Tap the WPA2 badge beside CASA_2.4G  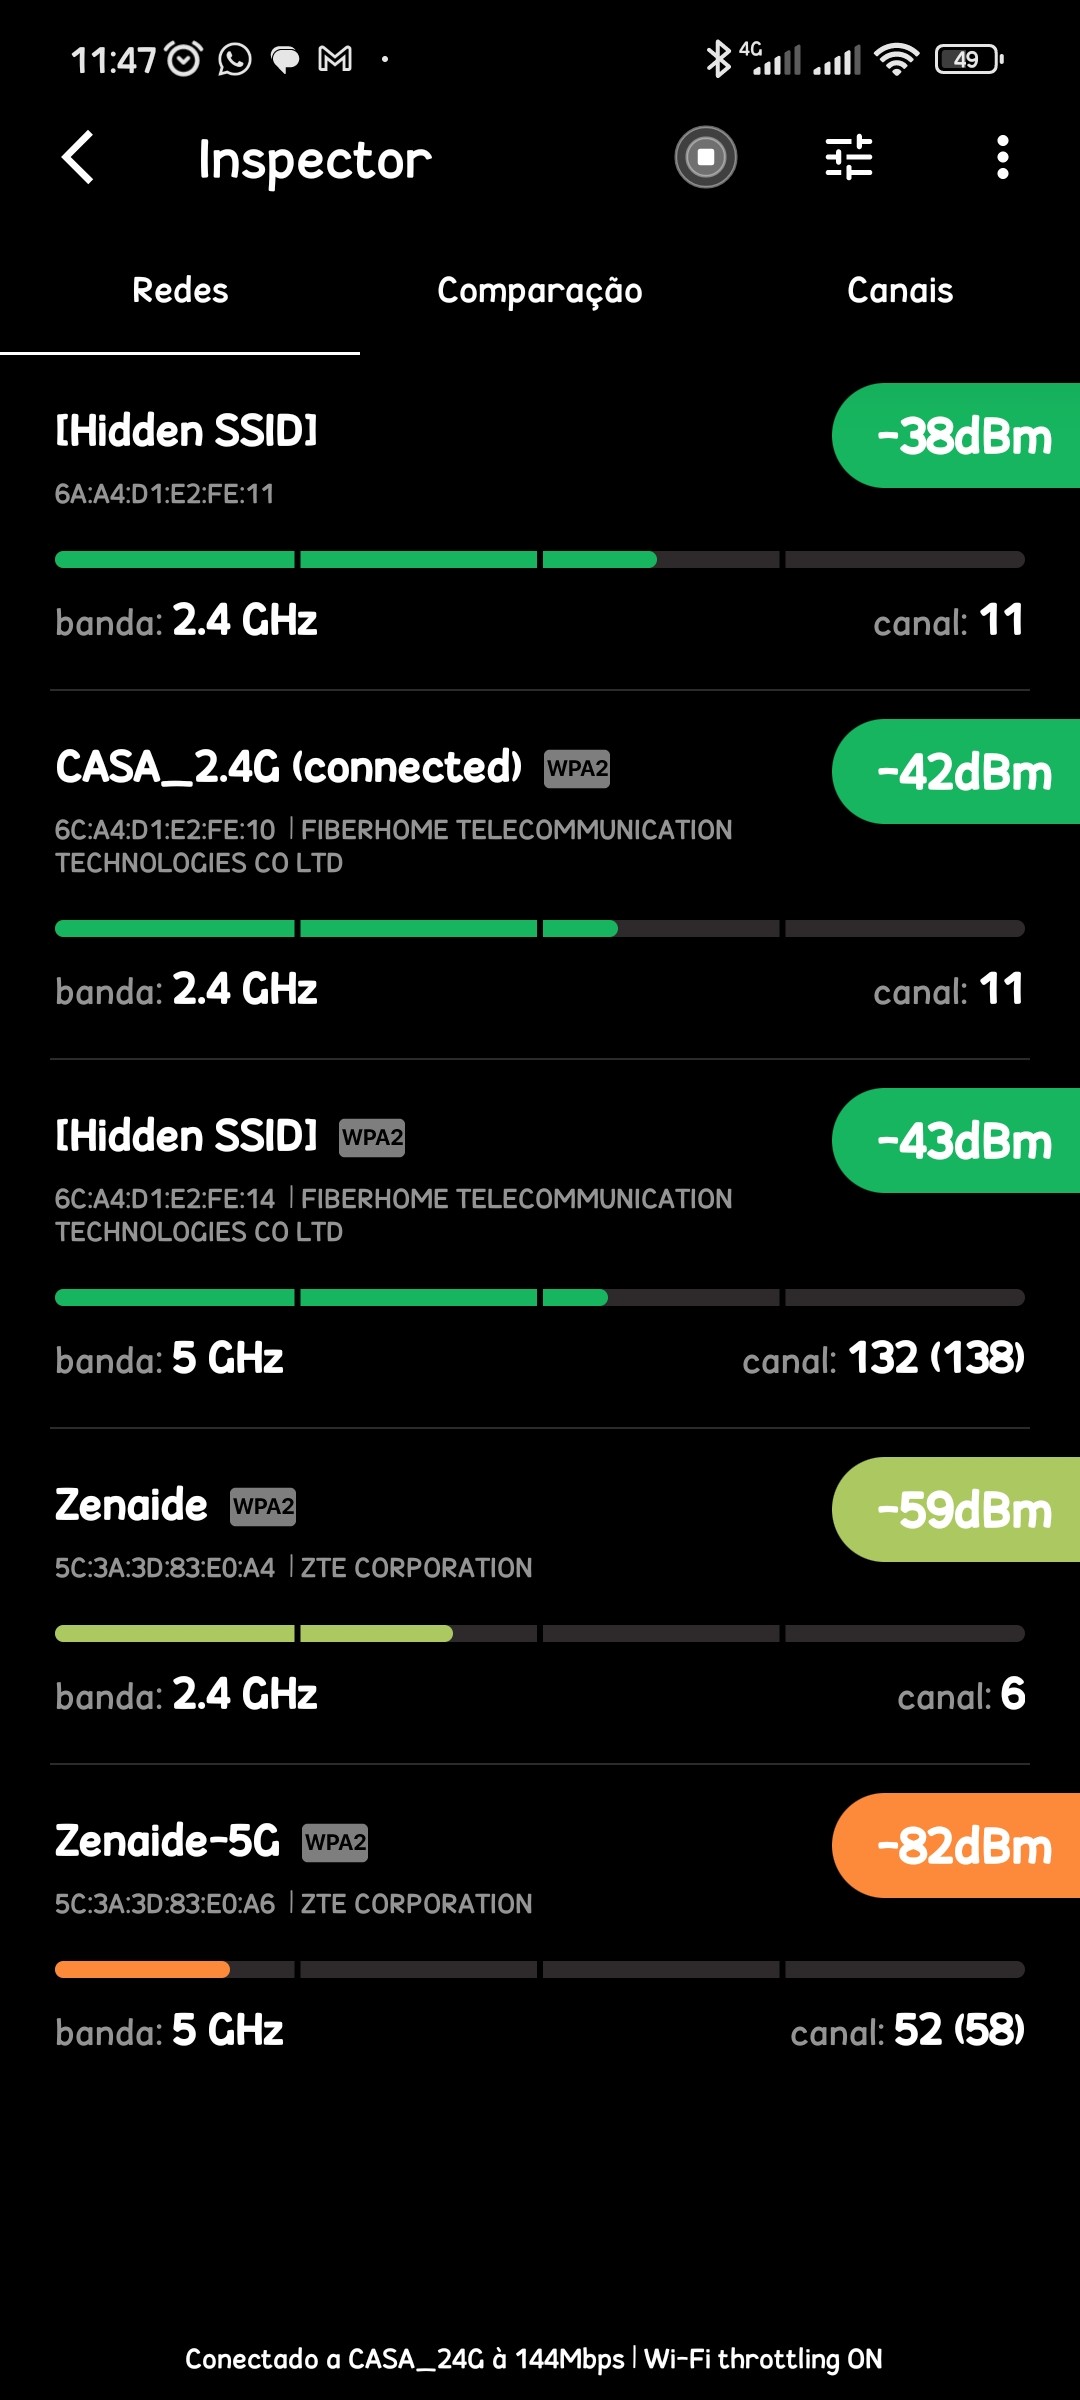[x=577, y=768]
